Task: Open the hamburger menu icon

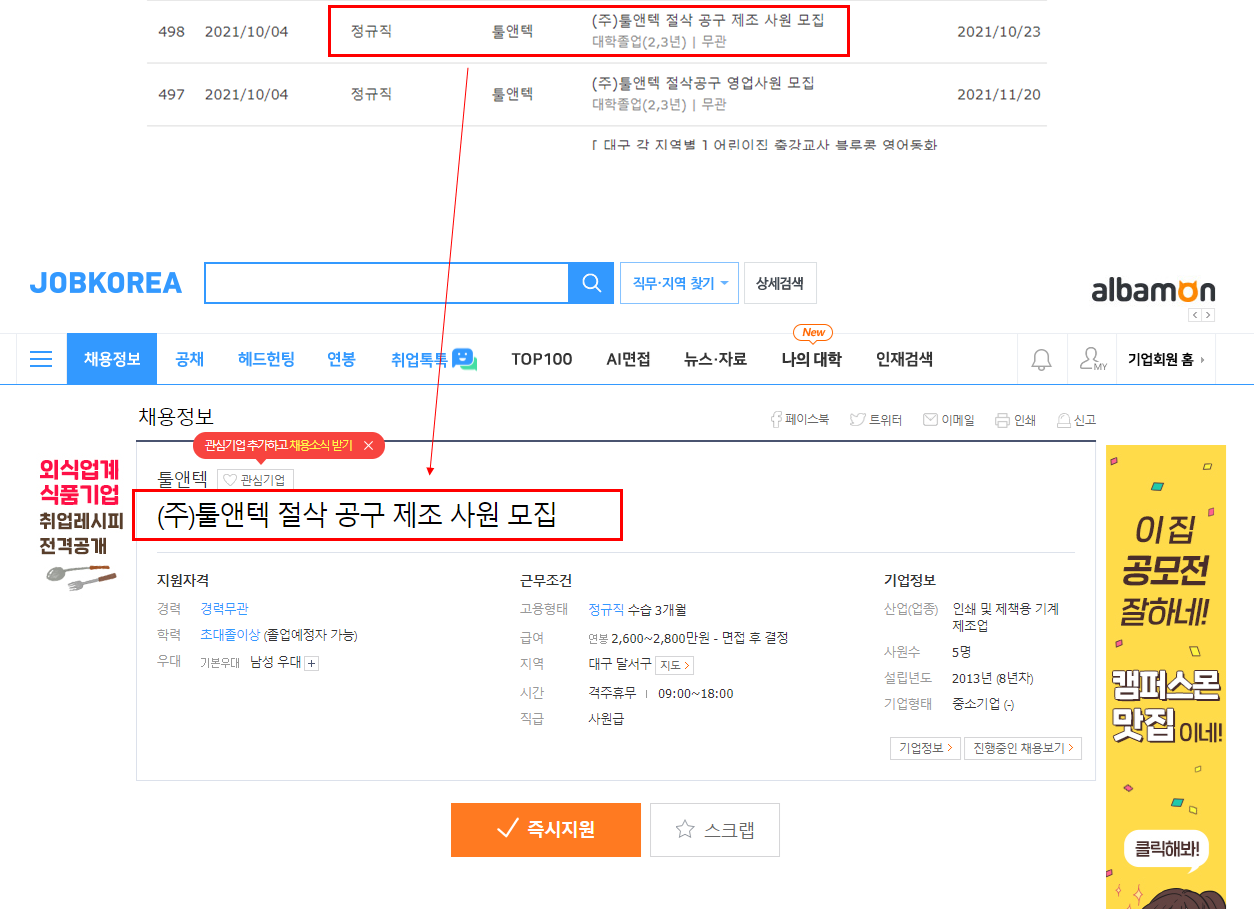Action: [41, 359]
